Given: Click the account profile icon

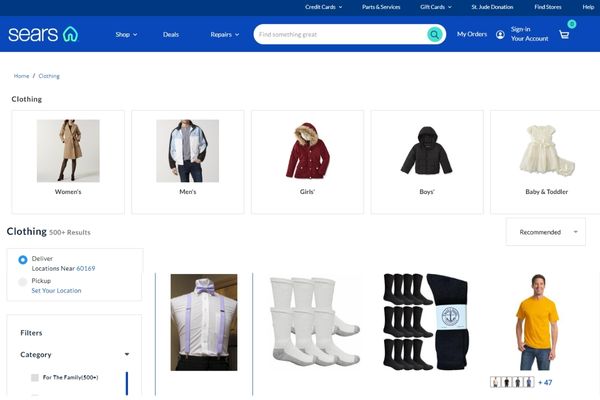Looking at the screenshot, I should [x=500, y=34].
